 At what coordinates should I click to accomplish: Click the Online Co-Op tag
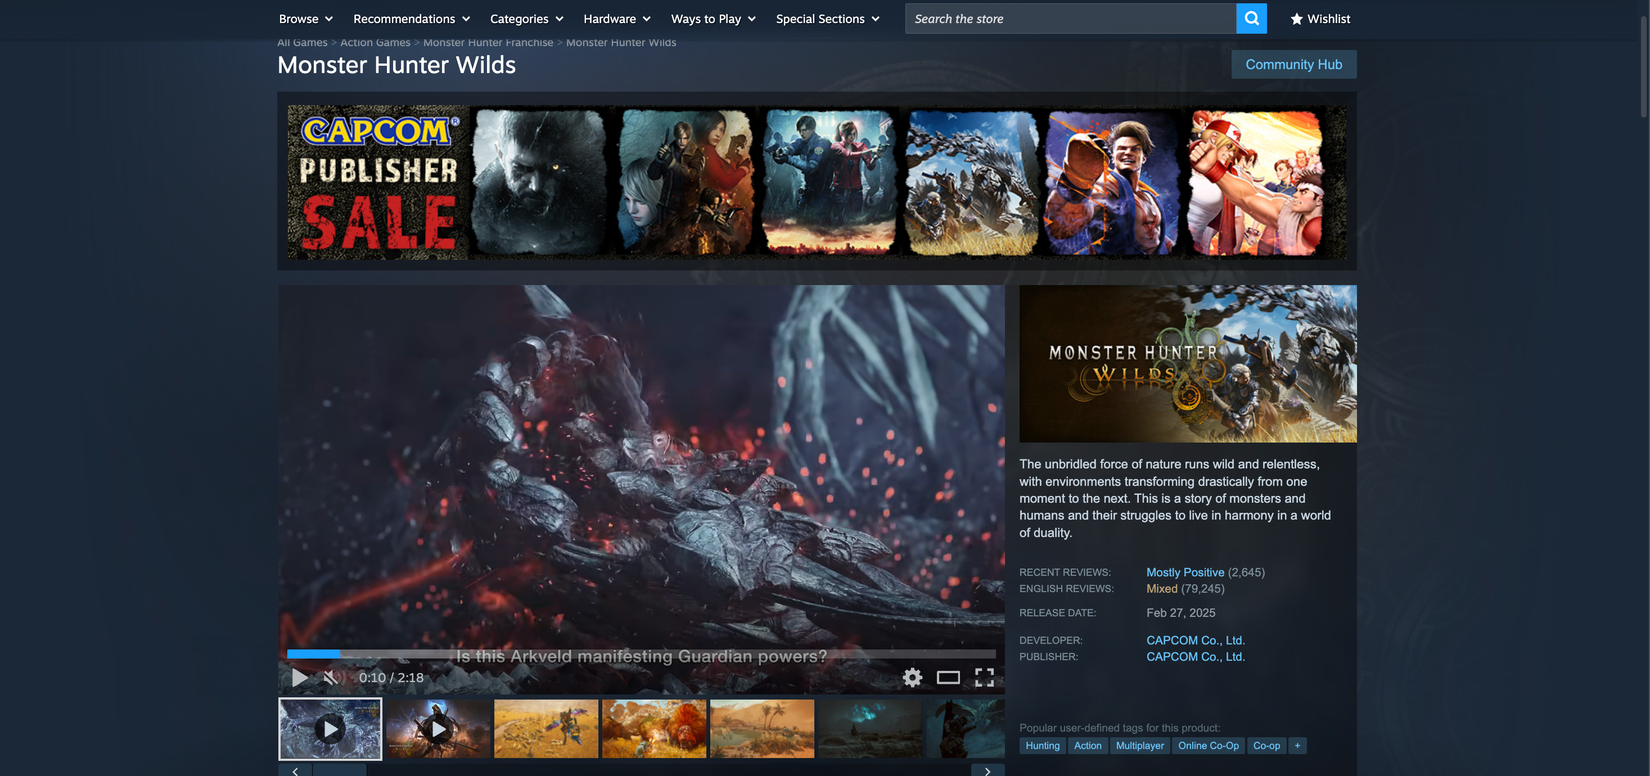[1208, 746]
